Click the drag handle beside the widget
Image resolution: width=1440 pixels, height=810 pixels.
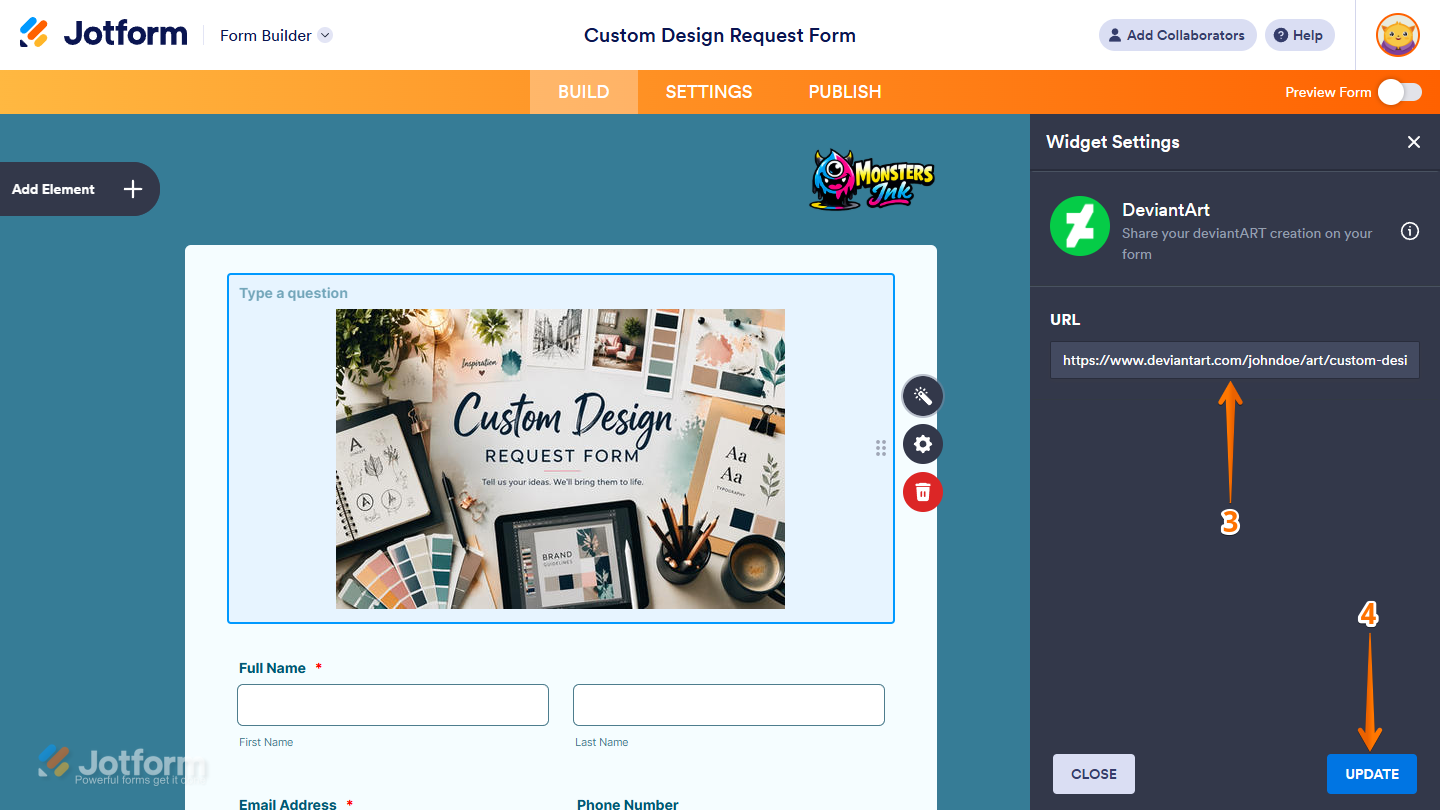[x=881, y=448]
